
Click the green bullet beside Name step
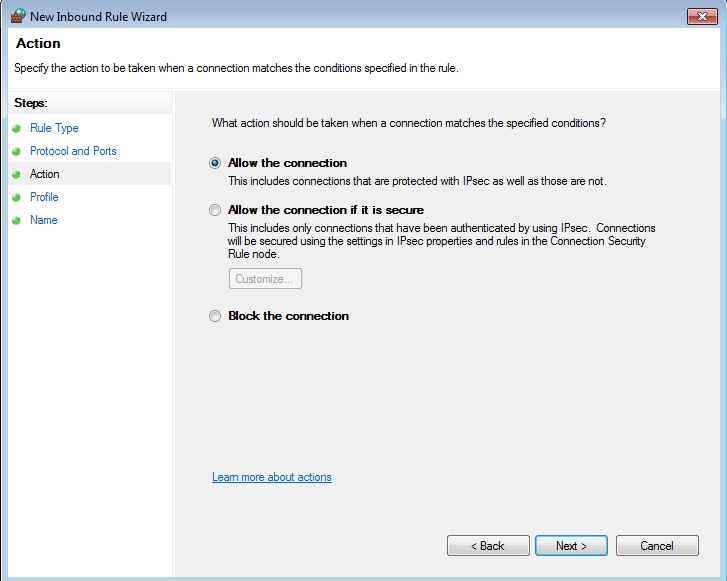coord(16,221)
